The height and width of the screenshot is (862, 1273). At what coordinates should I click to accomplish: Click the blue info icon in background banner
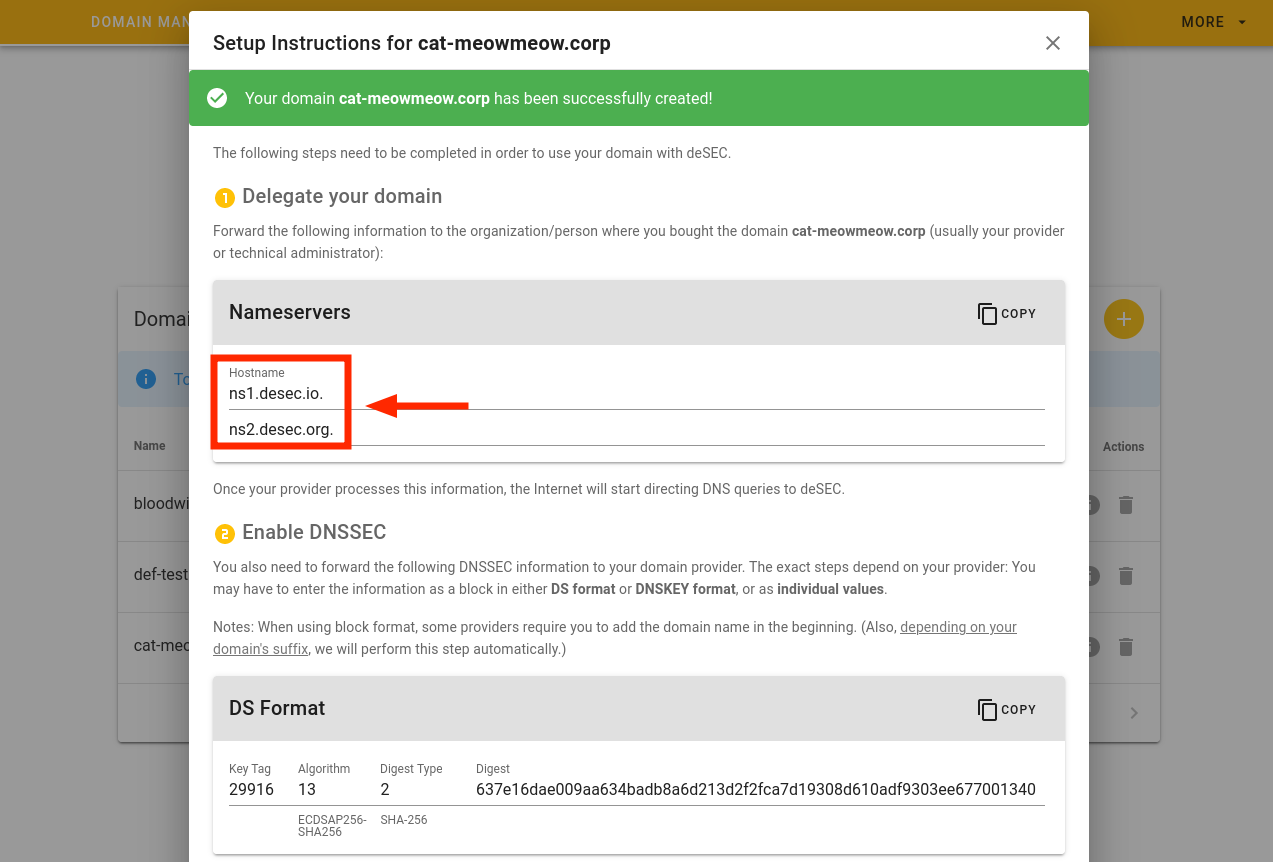tap(146, 379)
